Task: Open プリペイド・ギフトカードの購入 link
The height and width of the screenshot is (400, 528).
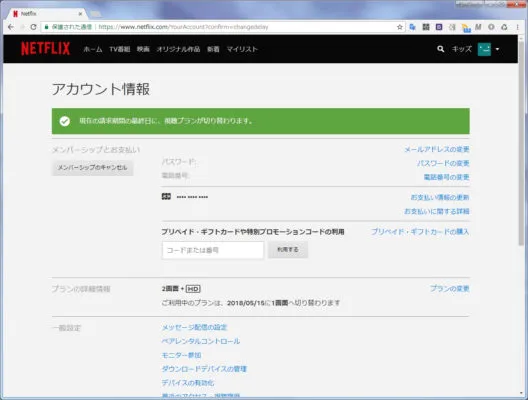Action: (420, 232)
